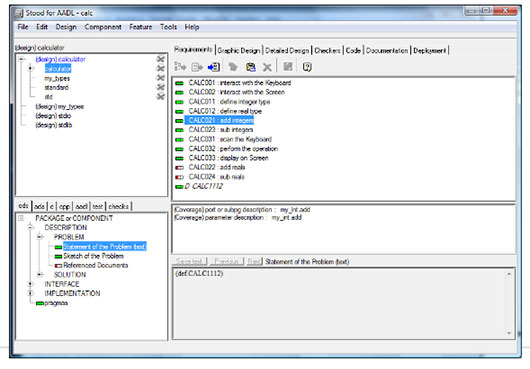Click the green status icon of CALC021
The height and width of the screenshot is (369, 530).
[179, 121]
